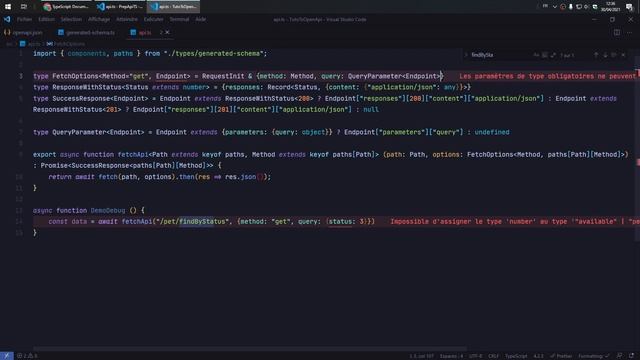Click the Windows Start button
The width and height of the screenshot is (640, 360).
click(8, 7)
